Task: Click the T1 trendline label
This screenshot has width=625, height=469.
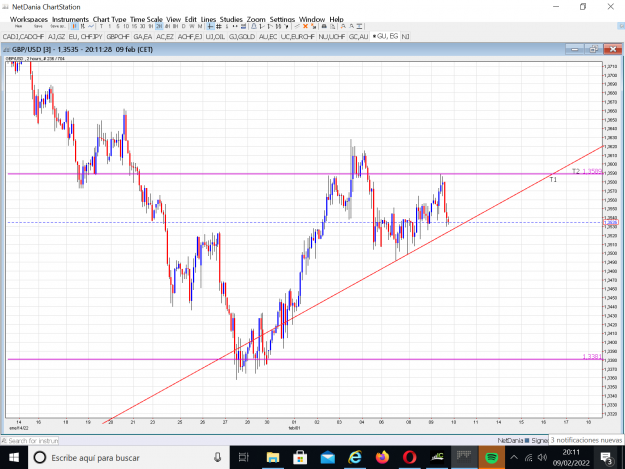Action: [553, 180]
